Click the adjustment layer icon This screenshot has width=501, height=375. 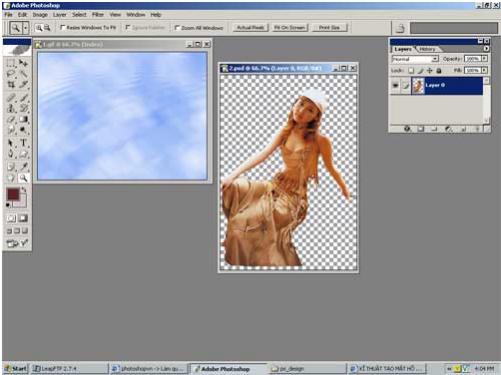[x=449, y=129]
